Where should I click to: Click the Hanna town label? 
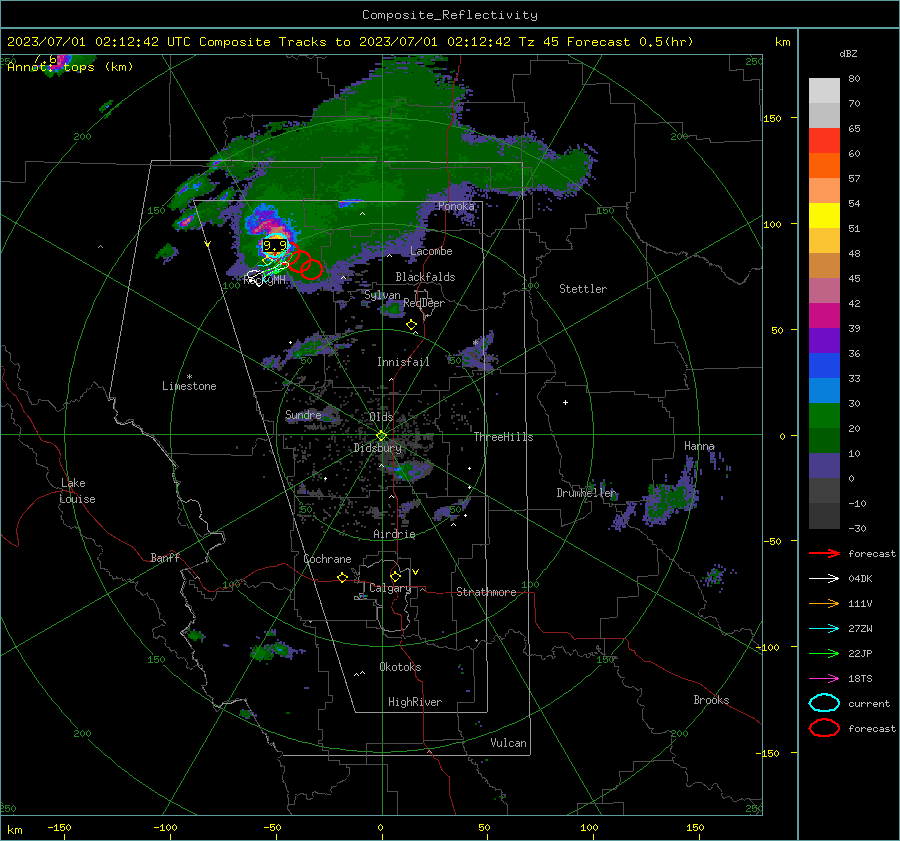(699, 446)
